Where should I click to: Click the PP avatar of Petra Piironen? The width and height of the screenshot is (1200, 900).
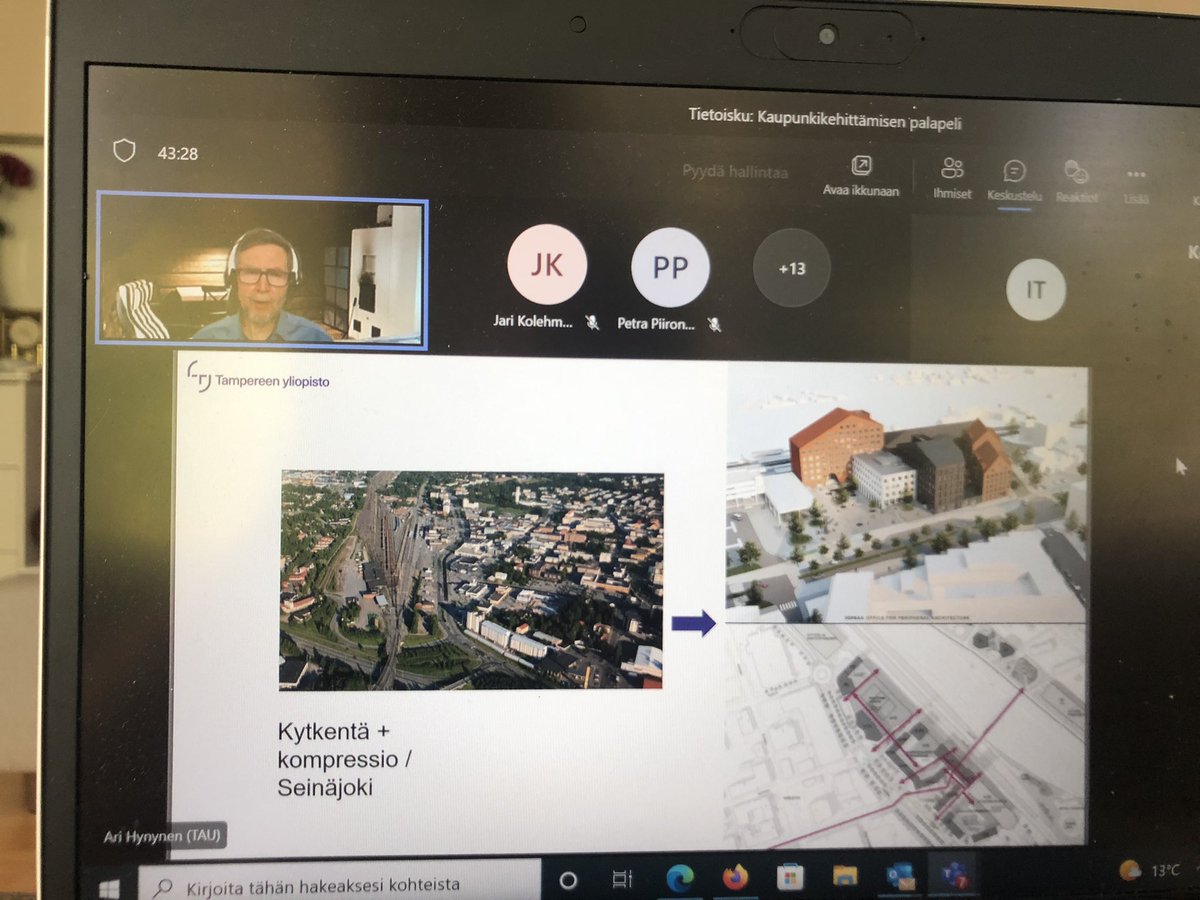tap(670, 267)
